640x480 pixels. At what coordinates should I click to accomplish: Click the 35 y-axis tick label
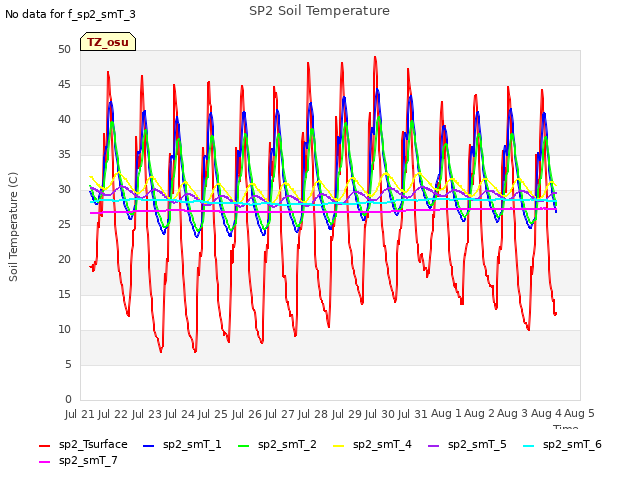click(x=64, y=154)
